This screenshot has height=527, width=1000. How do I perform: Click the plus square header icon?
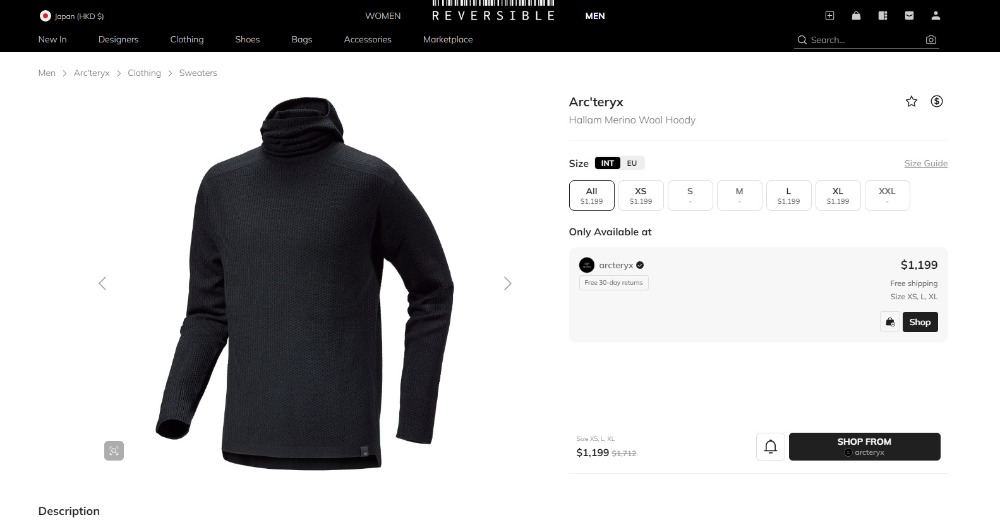[829, 16]
